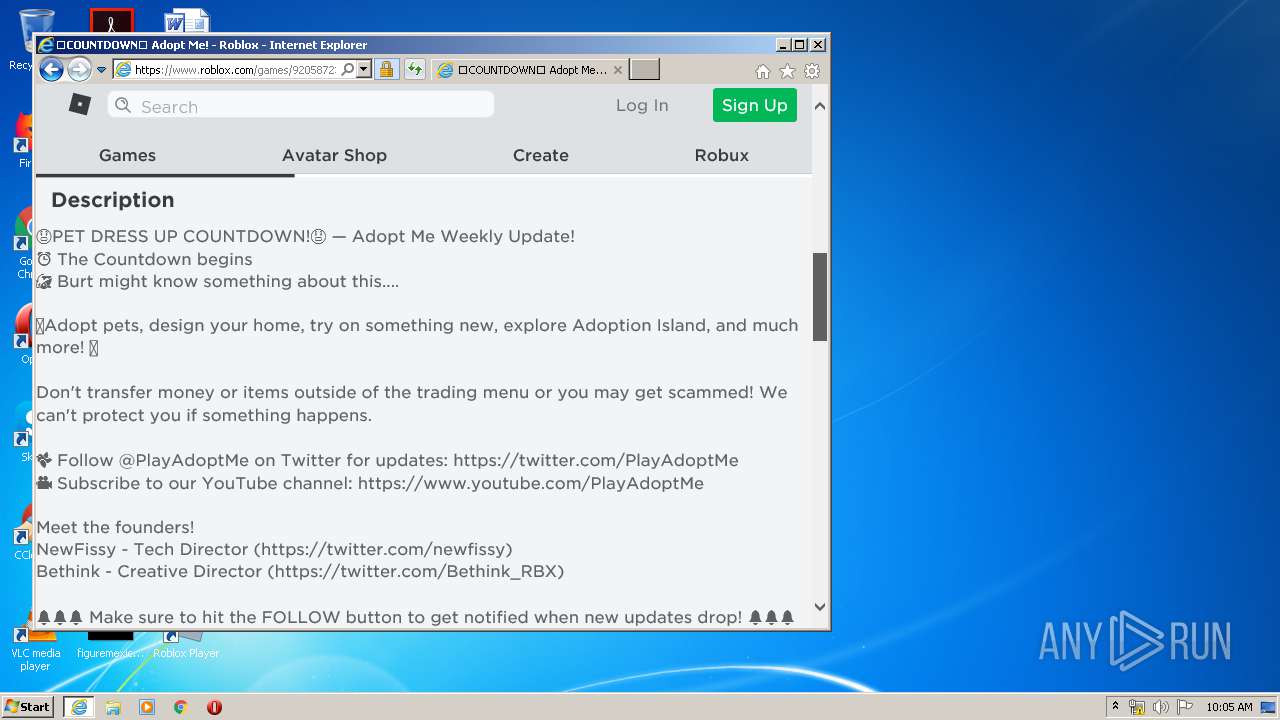Click the NewFissy Tech Director line
This screenshot has height=720, width=1280.
pos(274,549)
